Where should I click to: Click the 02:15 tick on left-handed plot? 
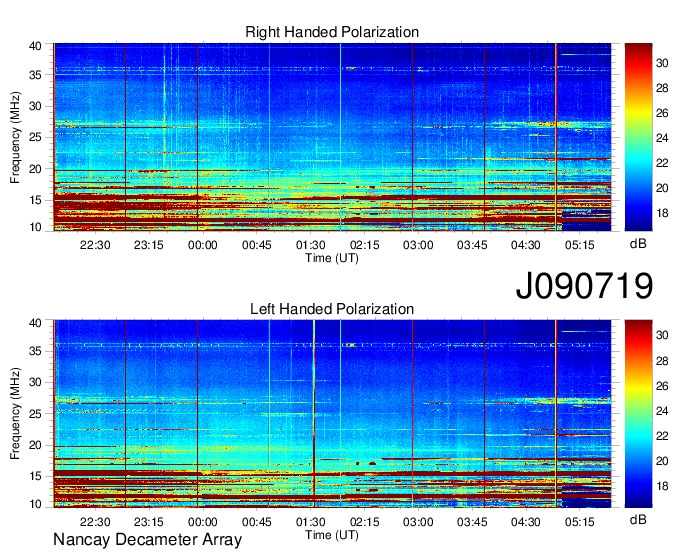(x=364, y=522)
